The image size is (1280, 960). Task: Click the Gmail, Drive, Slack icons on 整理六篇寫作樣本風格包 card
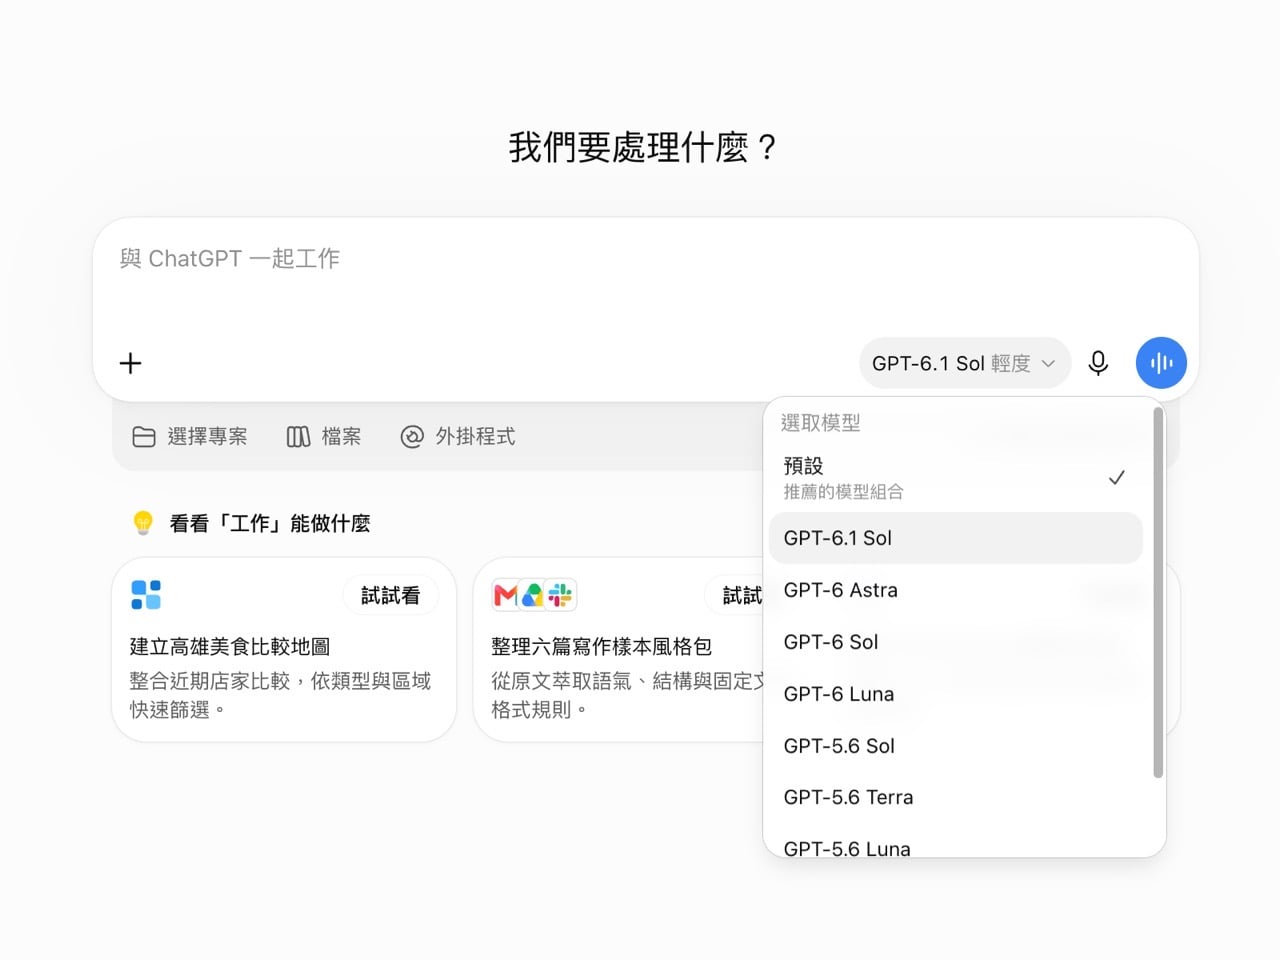[534, 595]
